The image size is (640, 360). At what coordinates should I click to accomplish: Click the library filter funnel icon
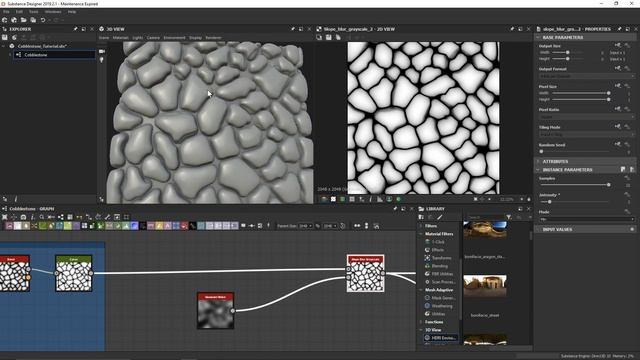coord(509,217)
